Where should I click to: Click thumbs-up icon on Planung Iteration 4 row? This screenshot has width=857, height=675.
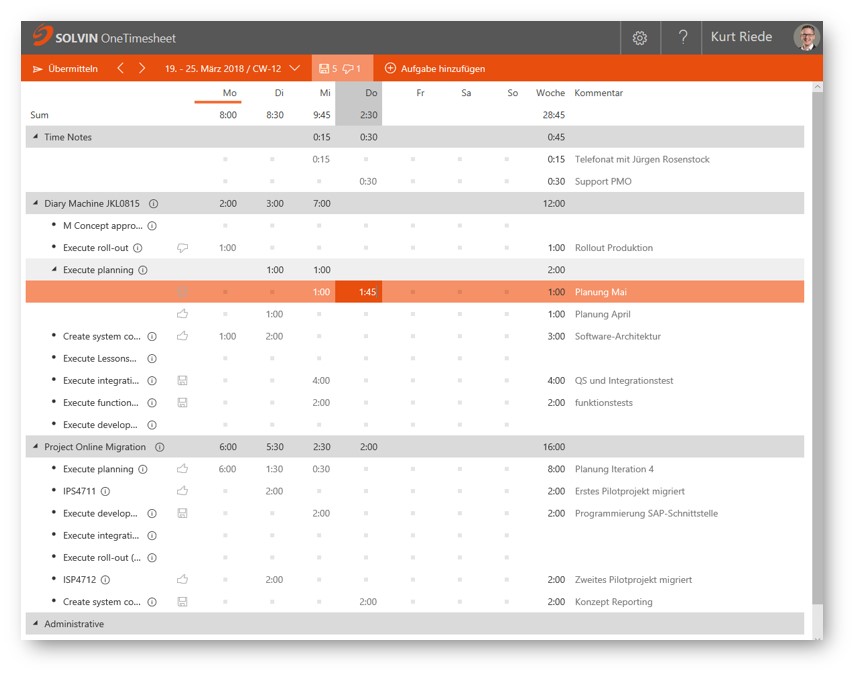183,469
